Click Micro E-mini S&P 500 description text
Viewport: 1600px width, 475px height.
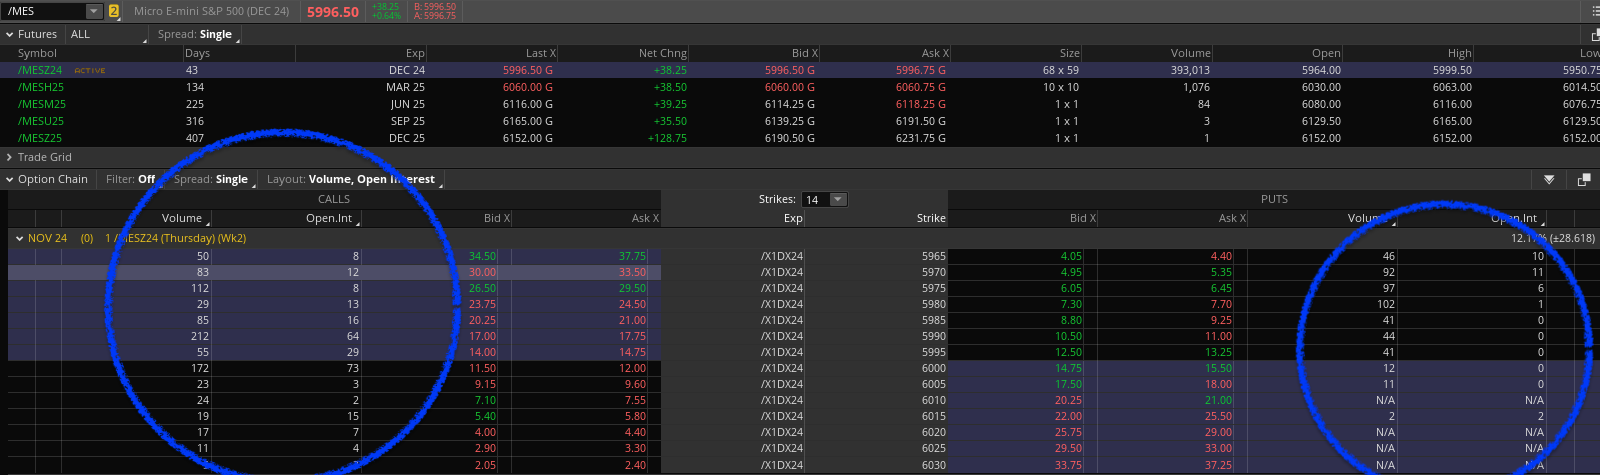212,12
